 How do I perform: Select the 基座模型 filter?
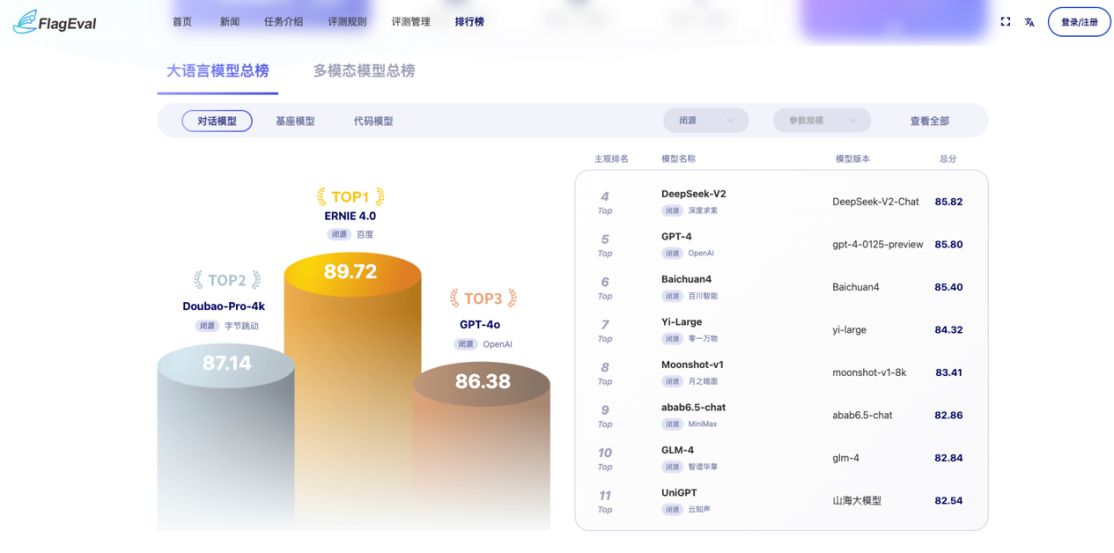295,122
